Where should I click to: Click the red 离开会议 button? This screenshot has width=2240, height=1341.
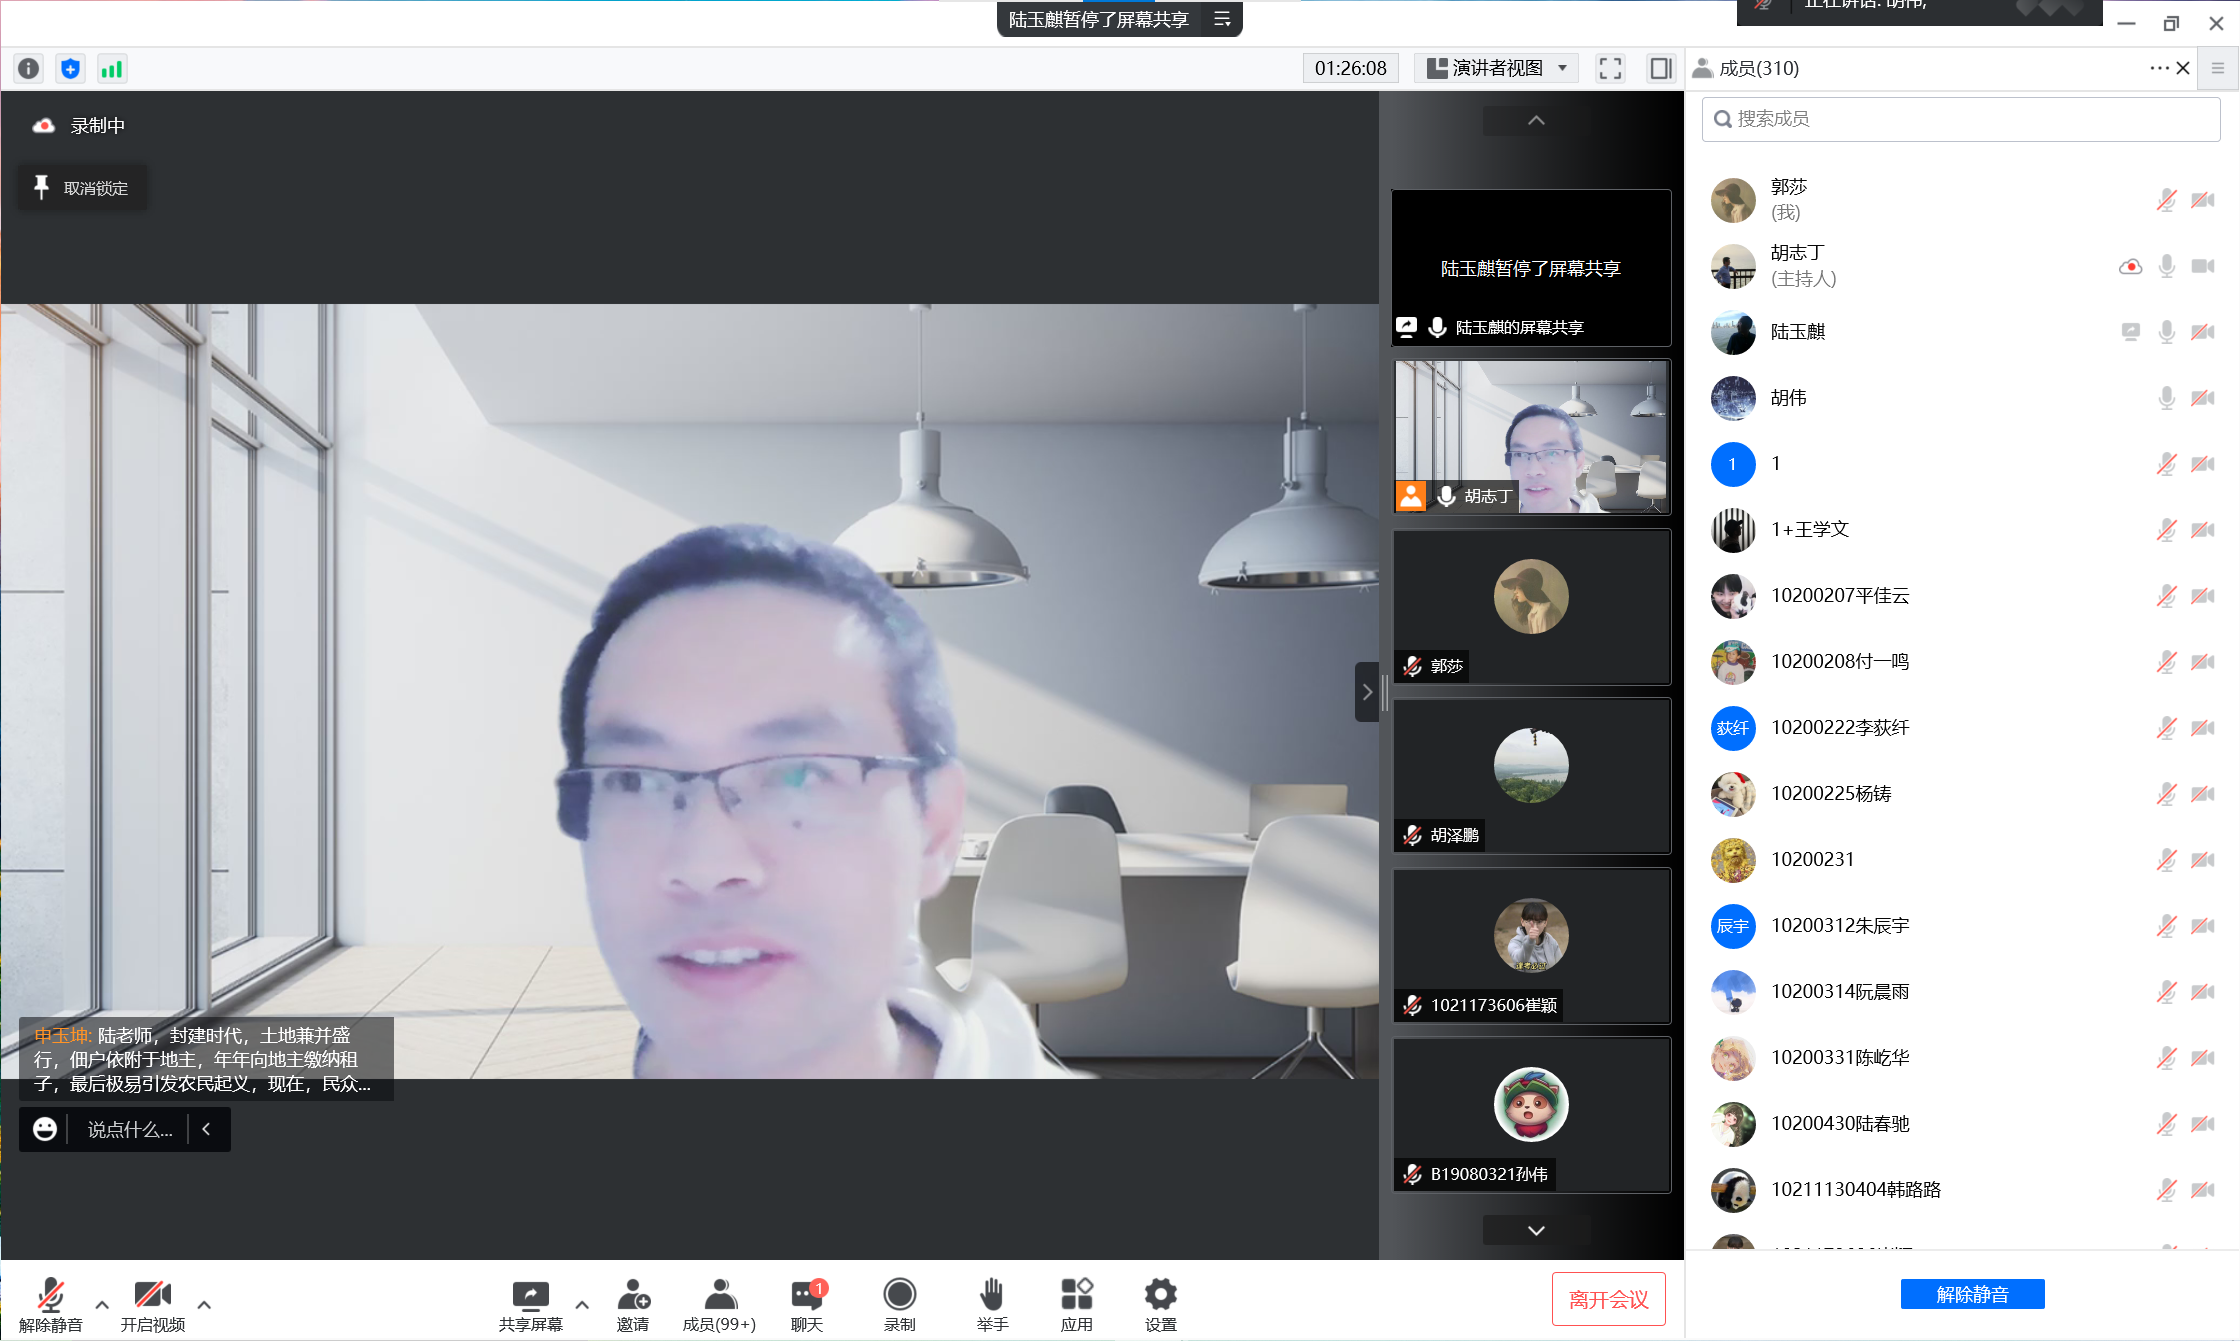tap(1608, 1299)
